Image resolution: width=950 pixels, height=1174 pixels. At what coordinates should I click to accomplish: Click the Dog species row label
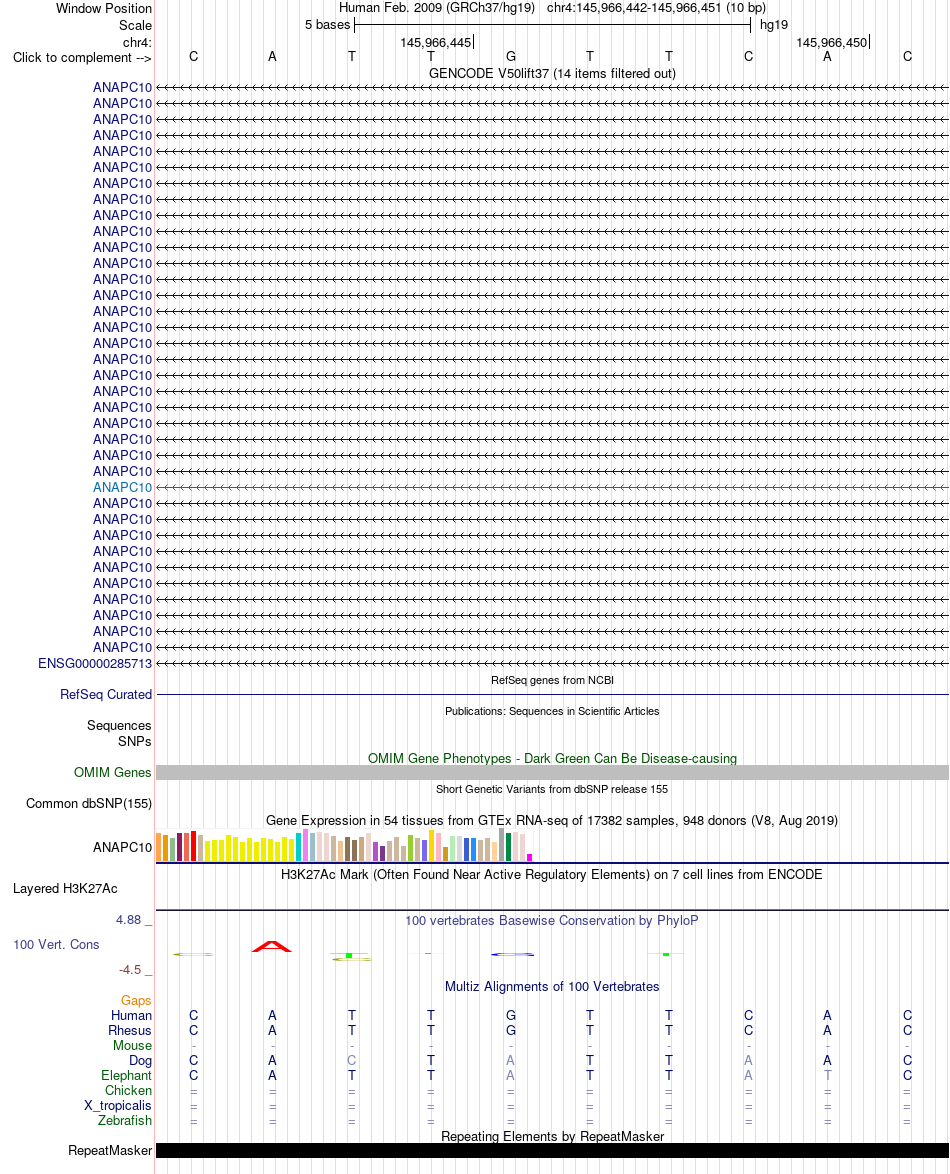[x=140, y=1061]
